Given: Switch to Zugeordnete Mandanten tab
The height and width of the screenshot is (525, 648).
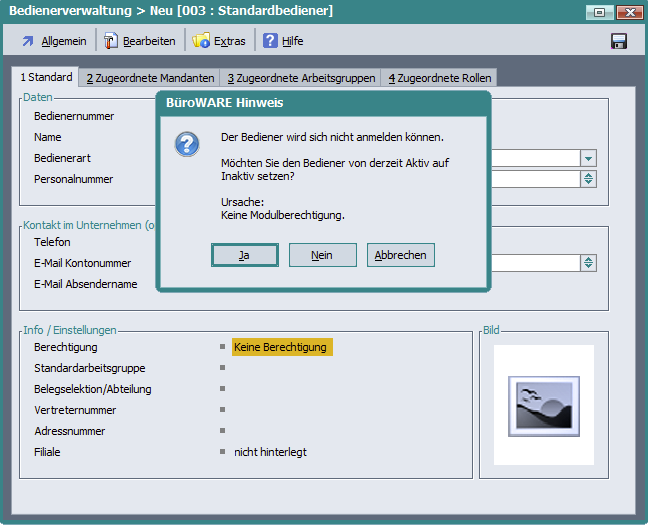Looking at the screenshot, I should tap(150, 78).
